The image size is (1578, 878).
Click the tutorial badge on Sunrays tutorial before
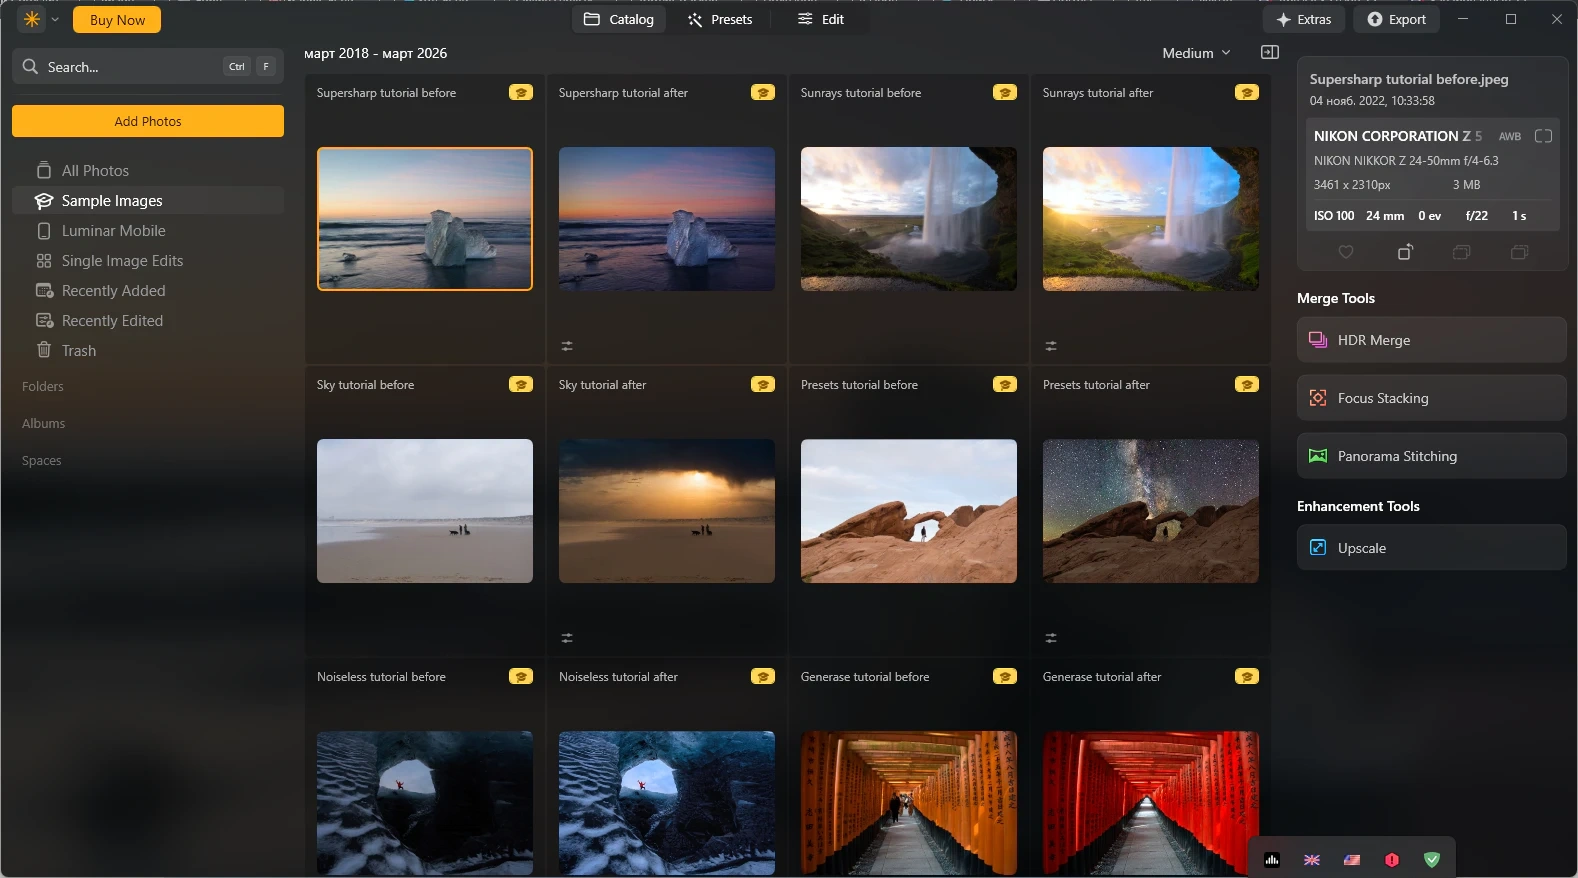(x=1005, y=93)
